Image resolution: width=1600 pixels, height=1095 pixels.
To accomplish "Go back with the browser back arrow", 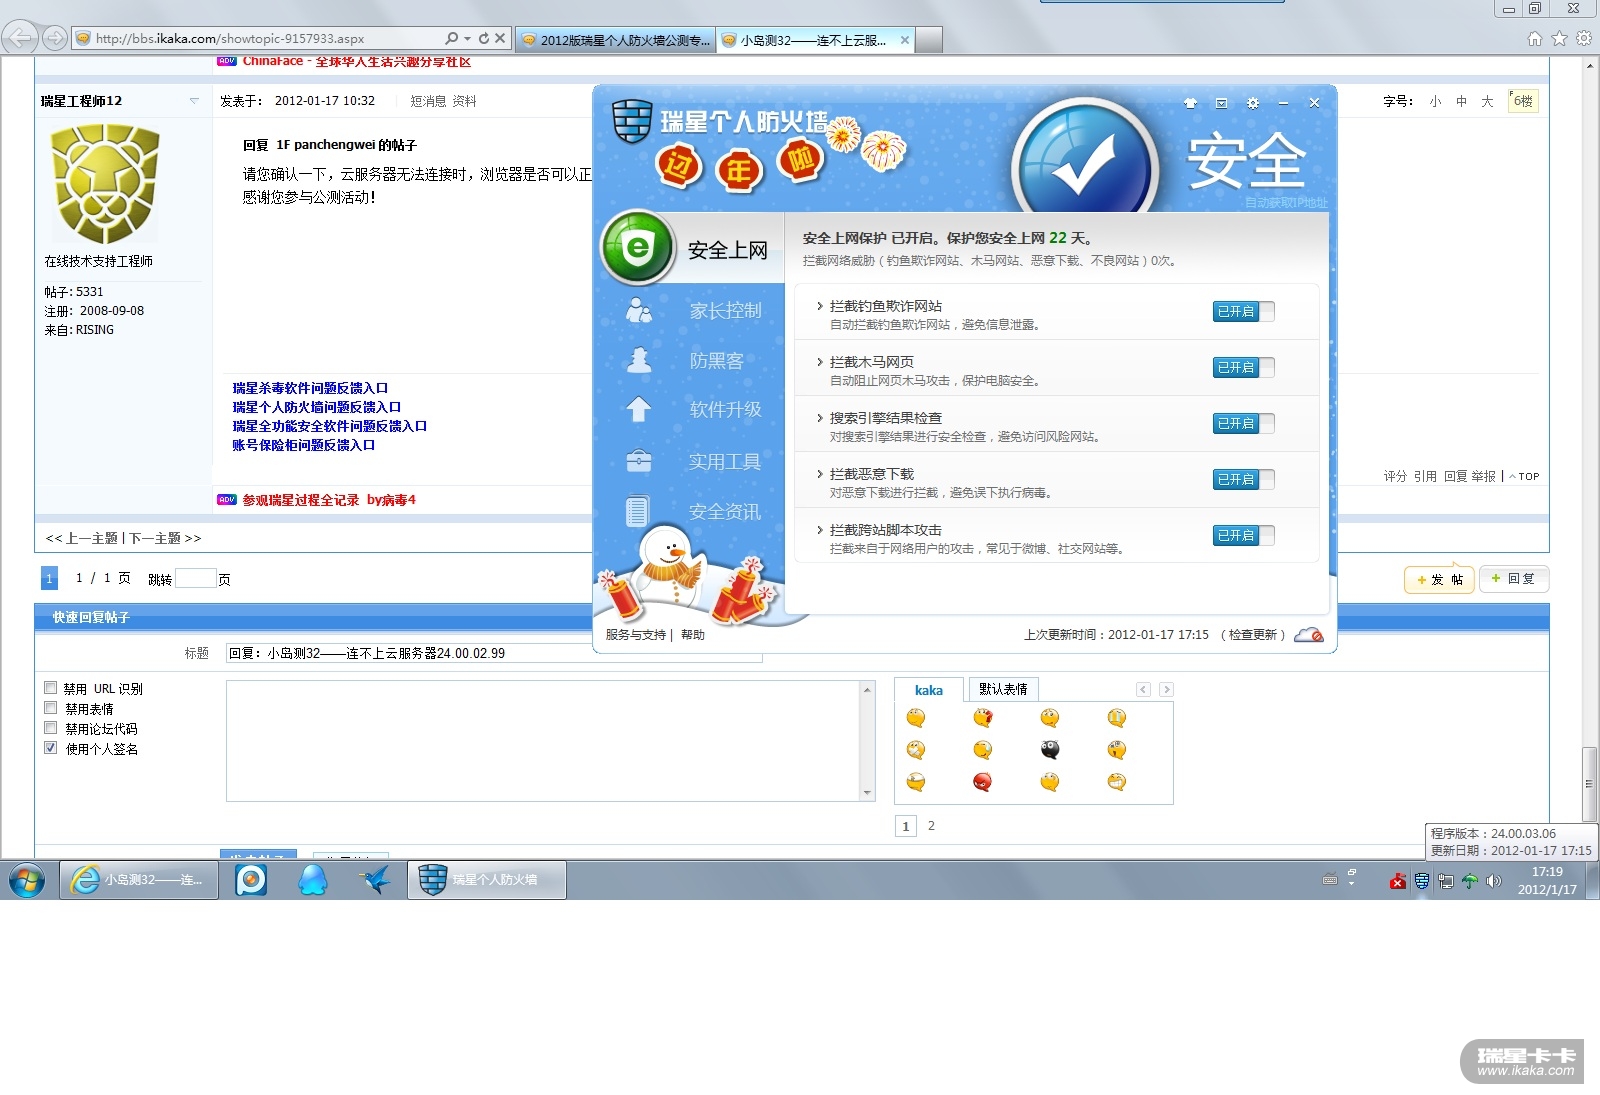I will coord(20,38).
